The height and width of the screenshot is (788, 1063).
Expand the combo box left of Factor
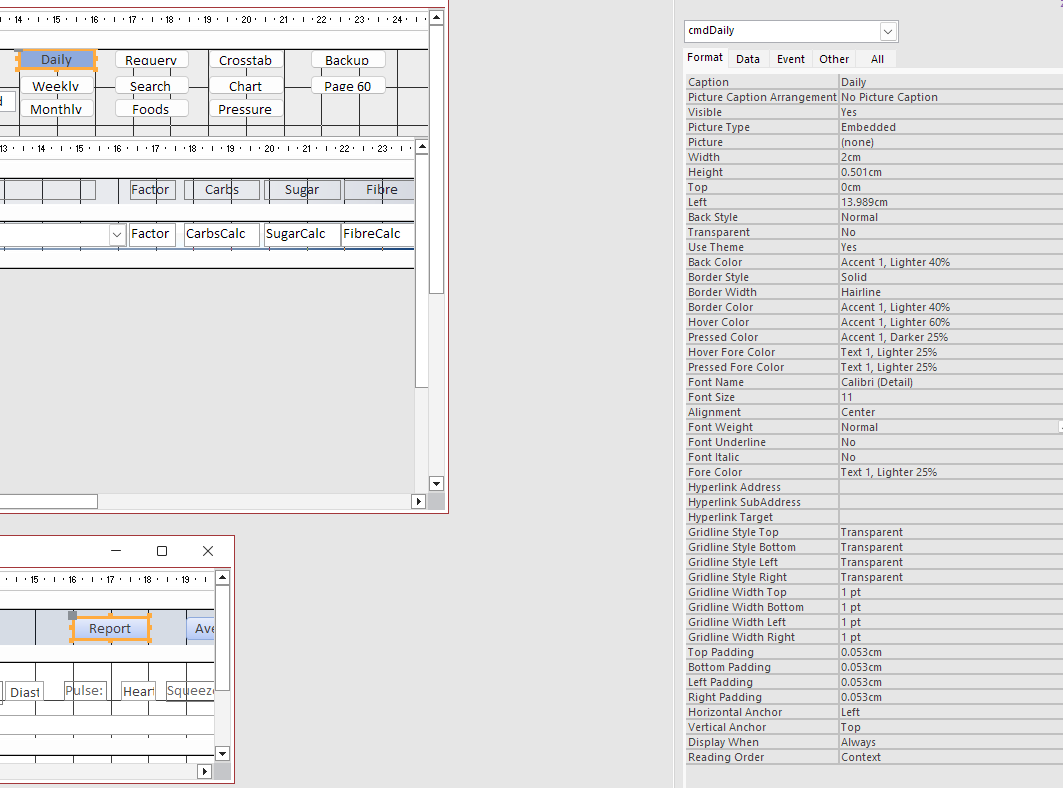click(116, 234)
